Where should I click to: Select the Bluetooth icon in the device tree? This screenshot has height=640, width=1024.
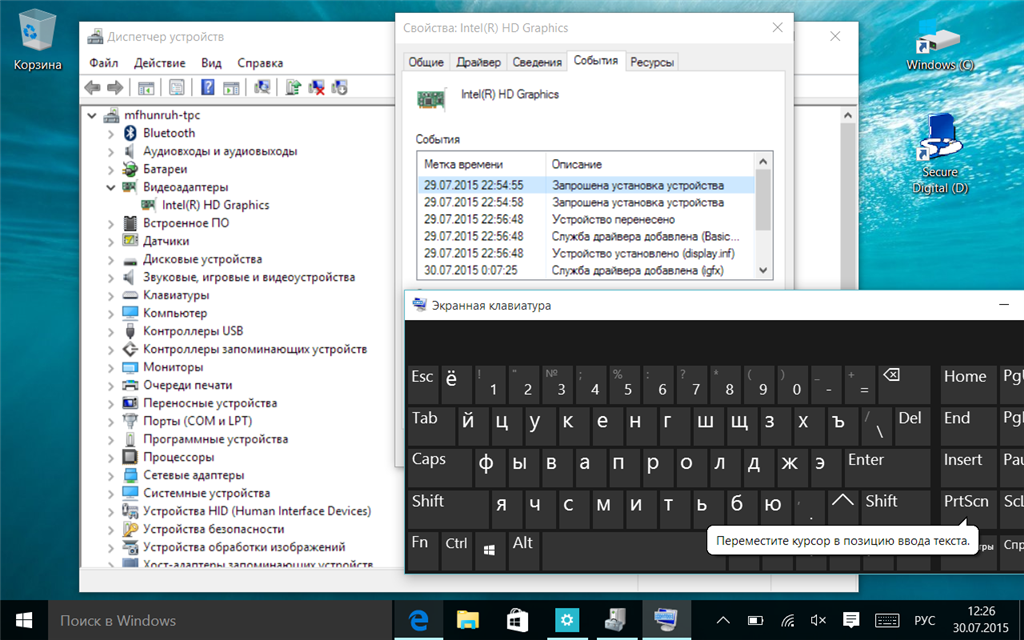[x=130, y=133]
